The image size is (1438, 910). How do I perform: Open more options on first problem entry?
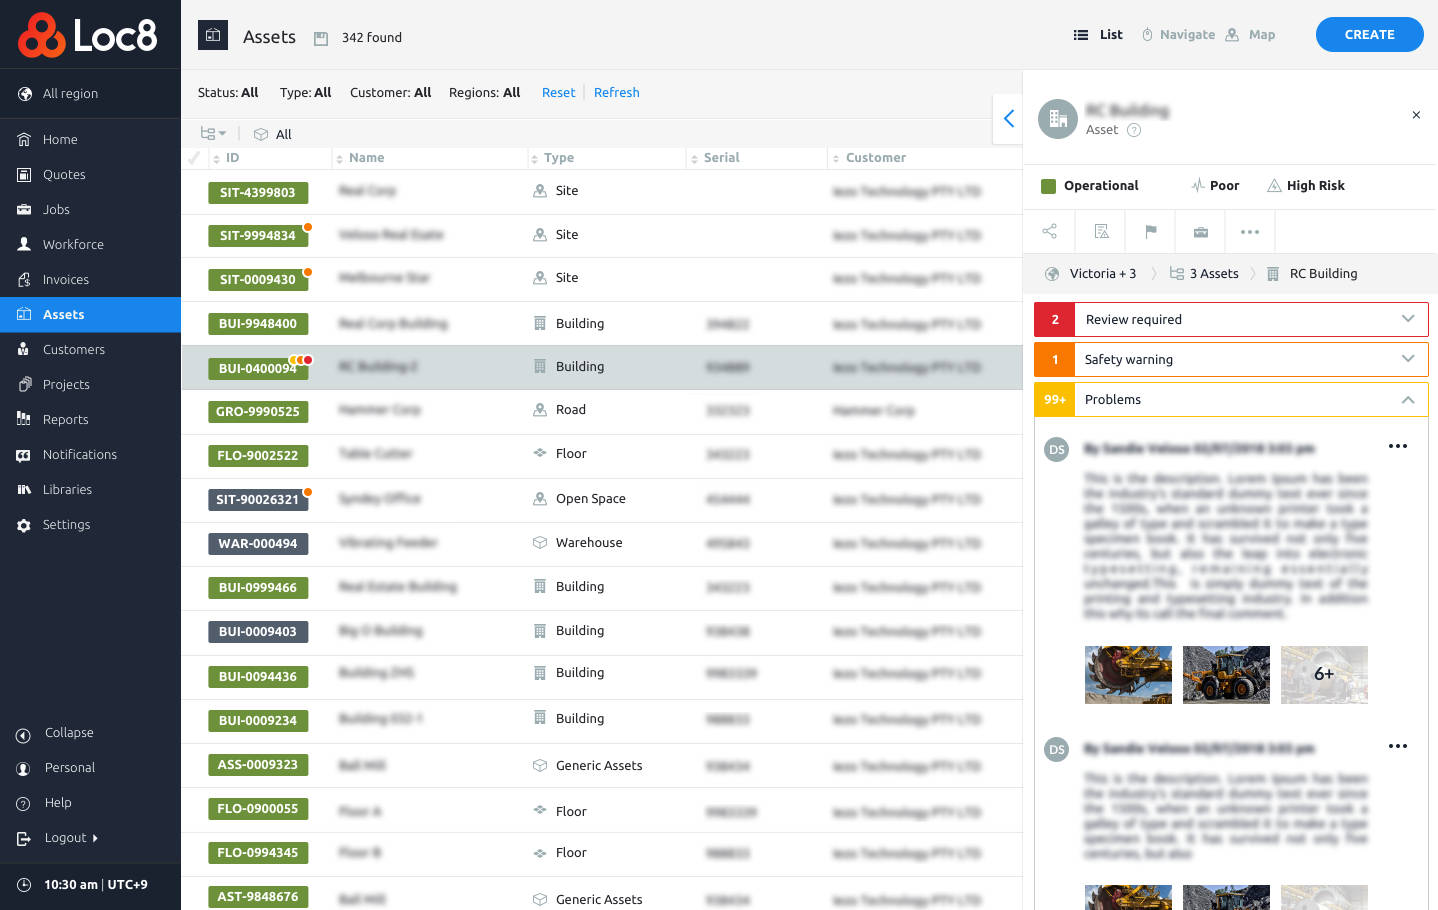tap(1397, 447)
